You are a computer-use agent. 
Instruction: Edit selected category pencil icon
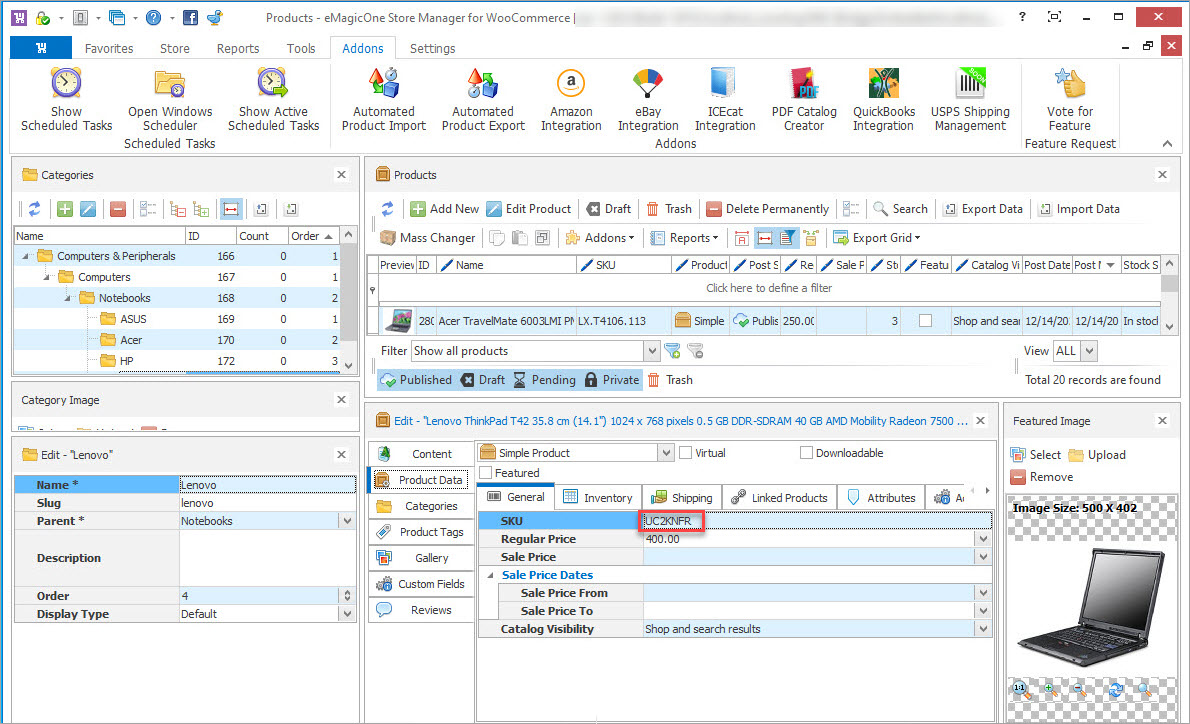point(88,209)
